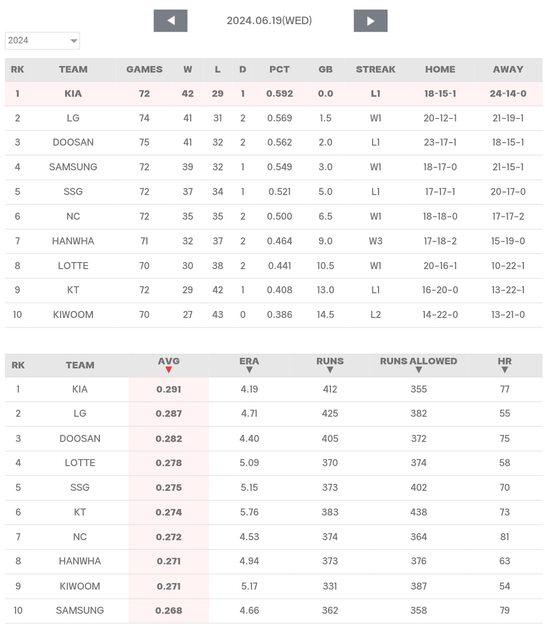545x640 pixels.
Task: Select SAMSUNG in the batting stats table
Action: coord(80,610)
